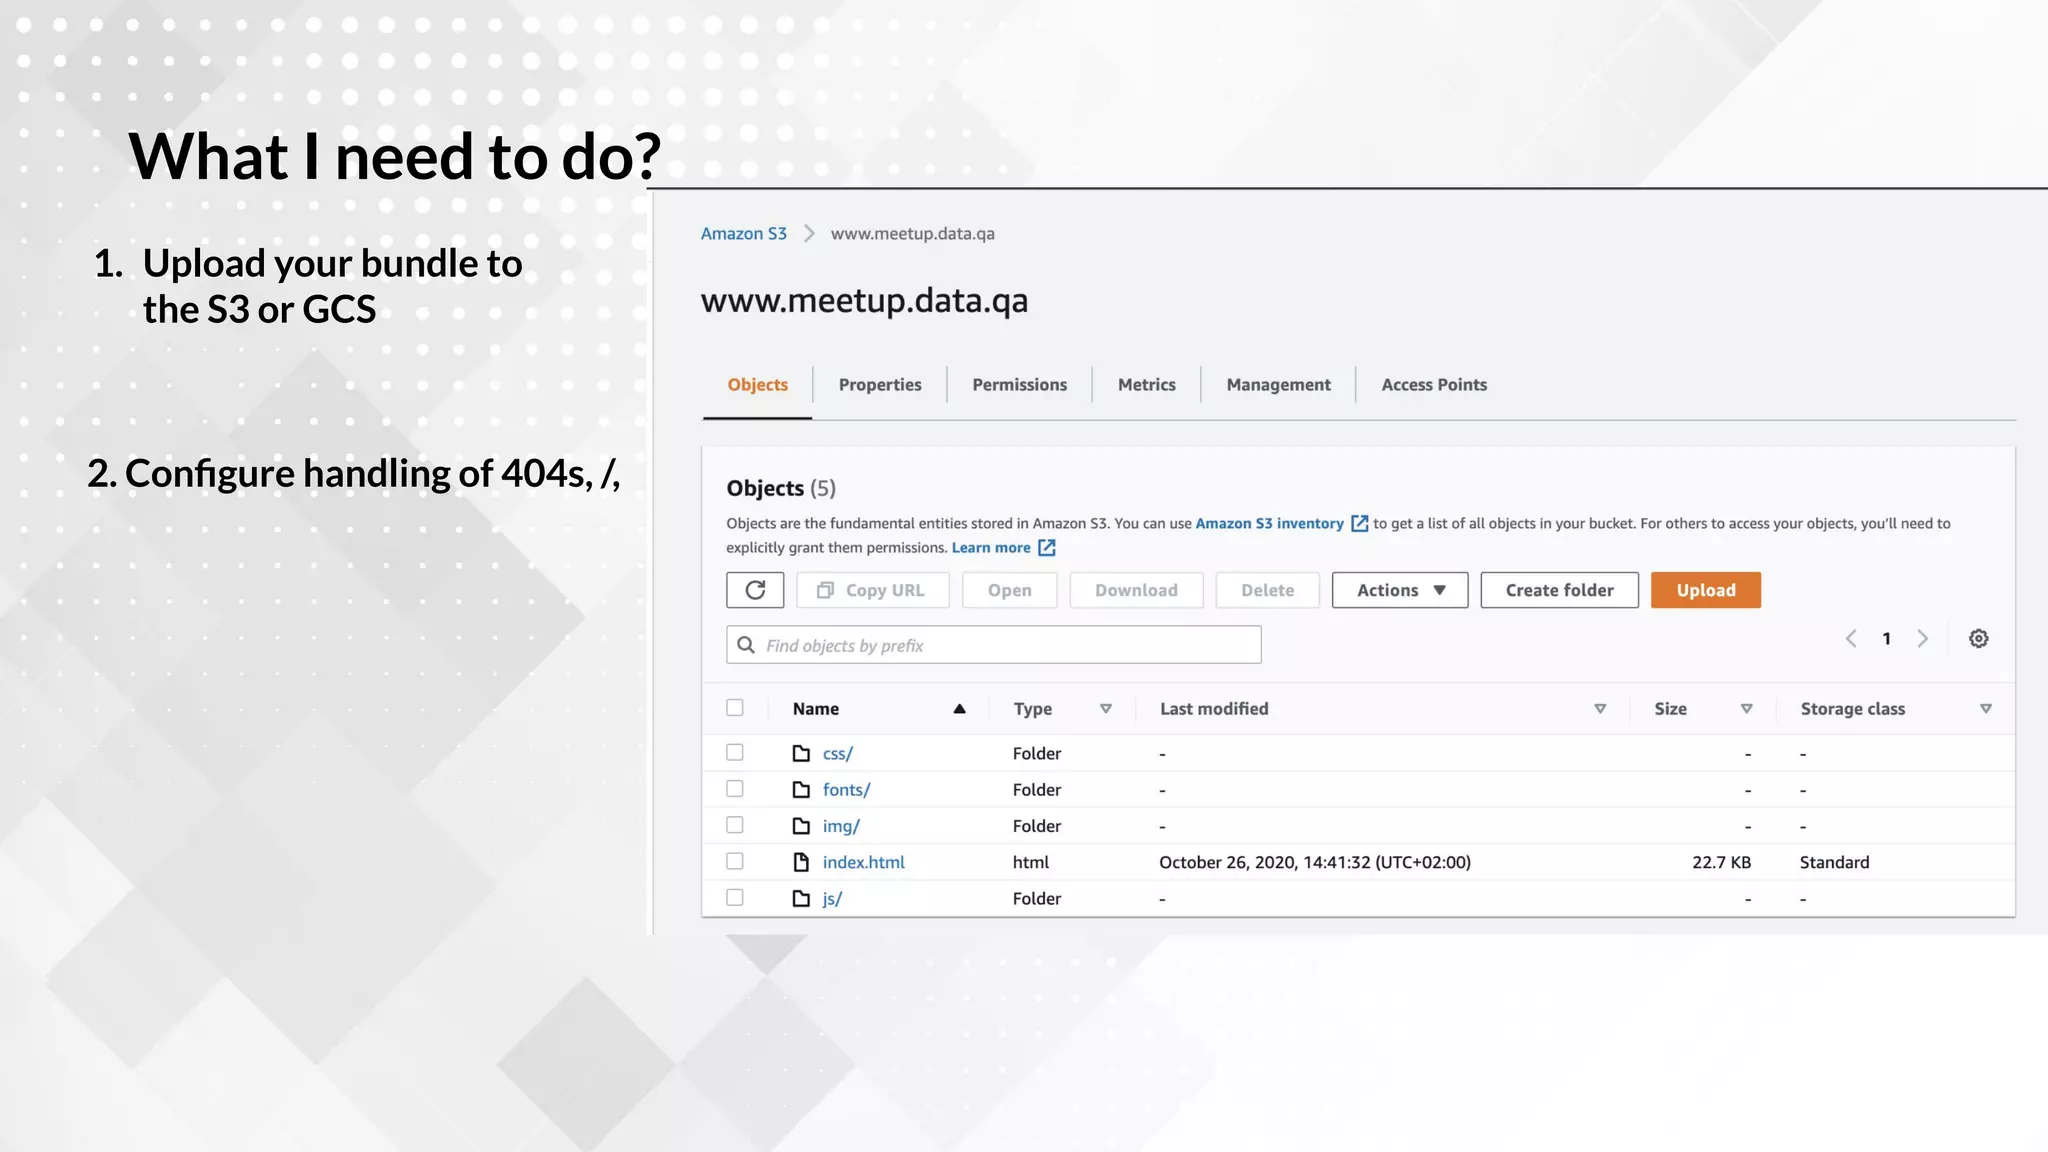Click the Download button
Screen dimensions: 2048x1152
pyautogui.click(x=1136, y=590)
